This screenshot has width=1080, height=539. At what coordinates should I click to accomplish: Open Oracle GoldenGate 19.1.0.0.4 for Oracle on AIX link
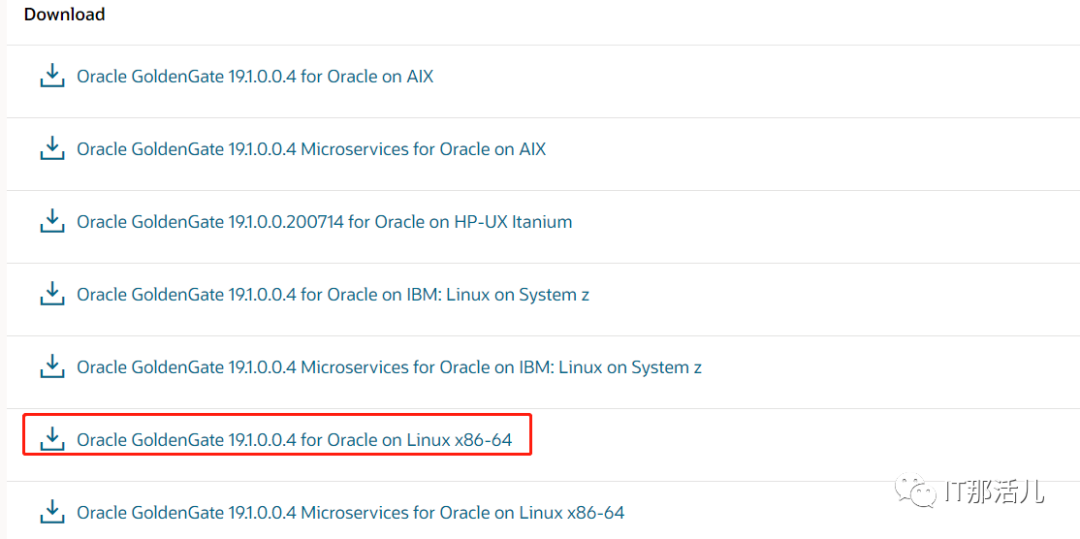pyautogui.click(x=255, y=76)
